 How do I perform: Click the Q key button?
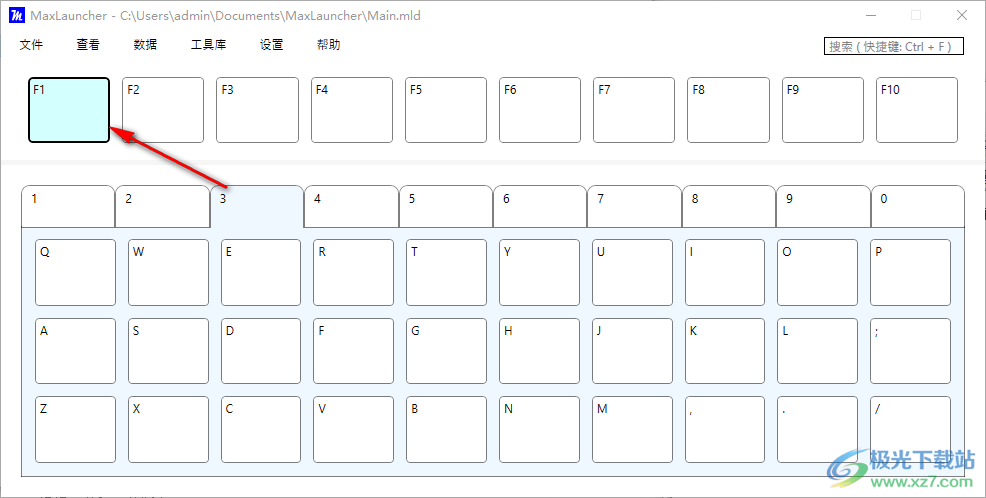tap(75, 272)
